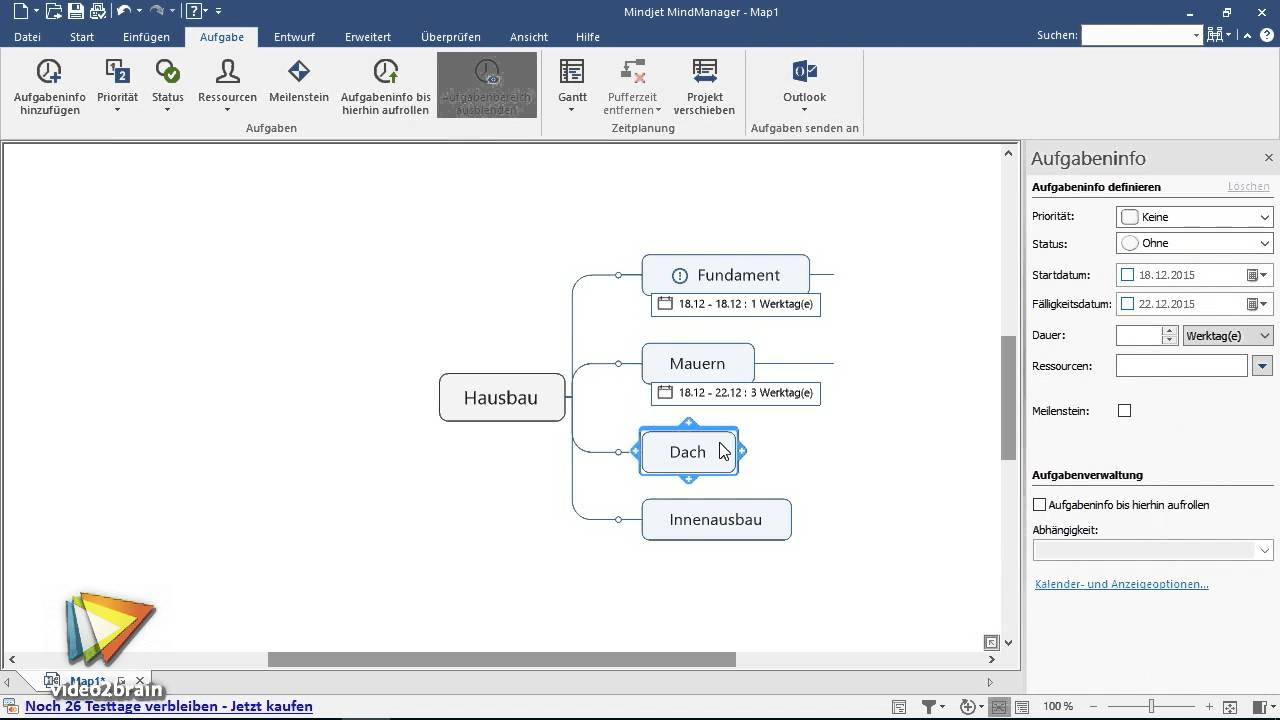The image size is (1280, 720).
Task: Open the Status dropdown showing Ohne
Action: [1194, 243]
